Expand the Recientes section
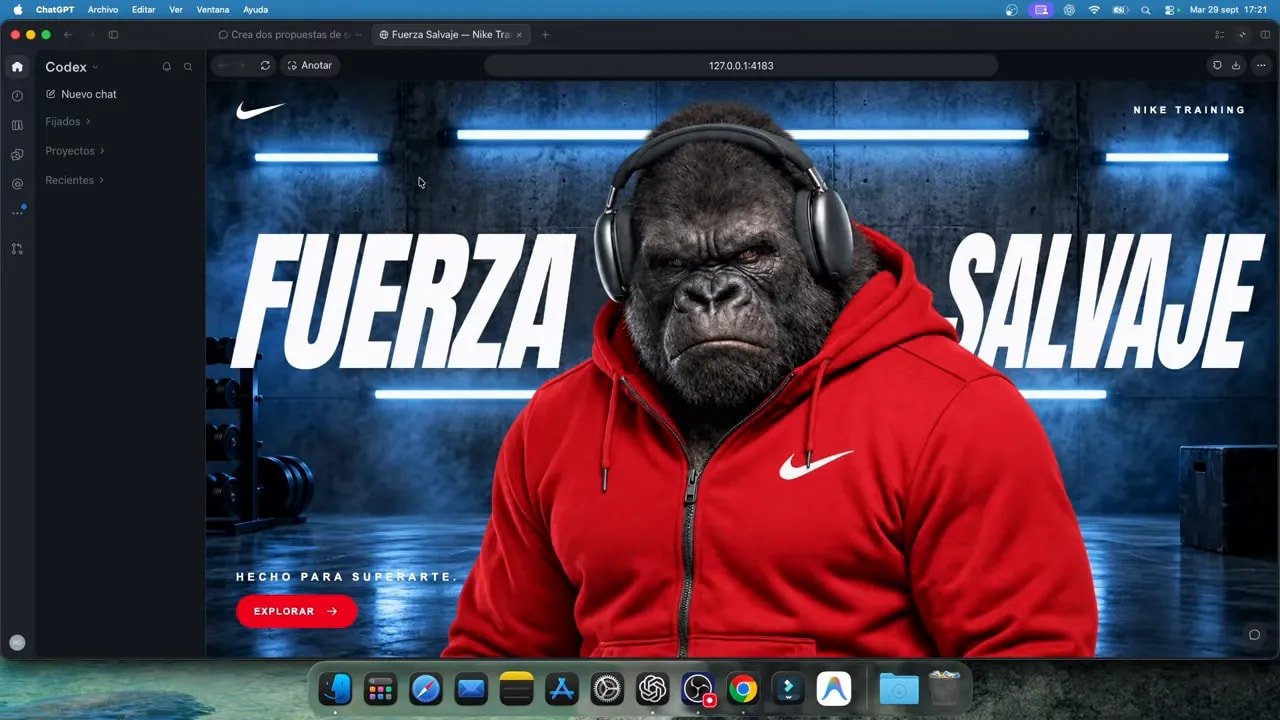The height and width of the screenshot is (720, 1280). click(75, 180)
